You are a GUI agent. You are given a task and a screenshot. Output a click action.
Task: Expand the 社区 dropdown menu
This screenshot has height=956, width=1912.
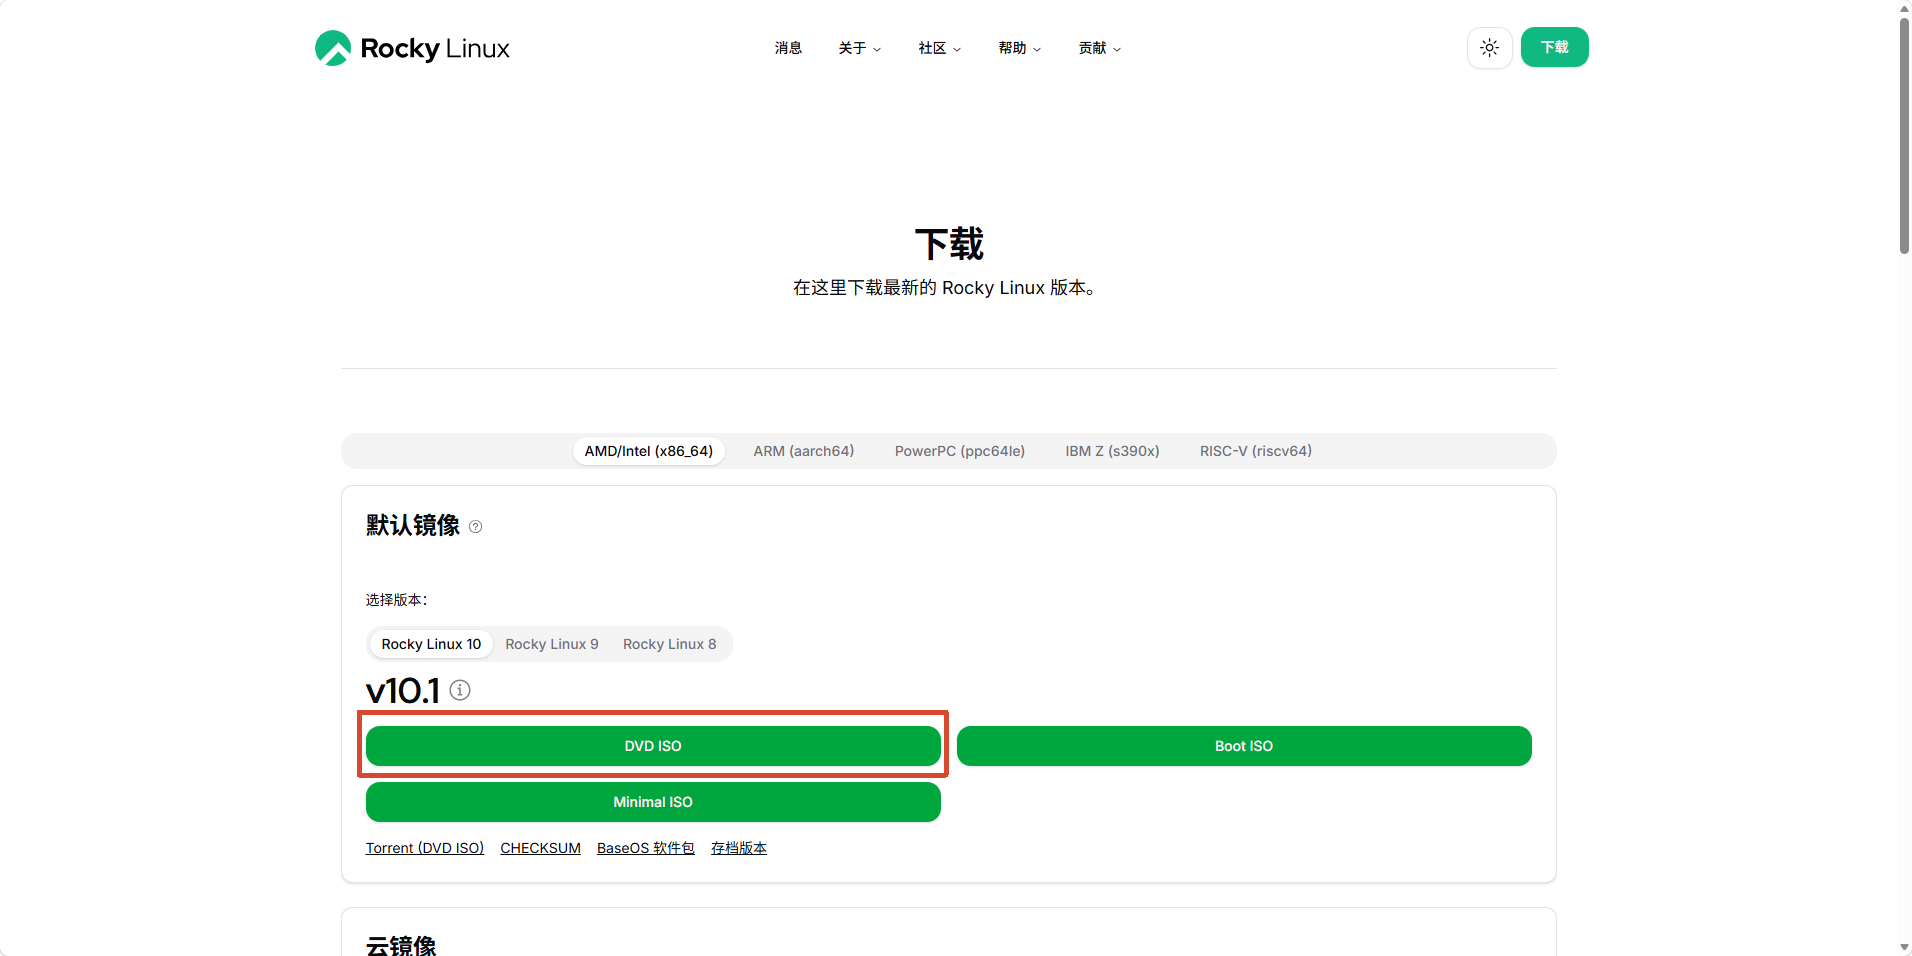click(940, 48)
